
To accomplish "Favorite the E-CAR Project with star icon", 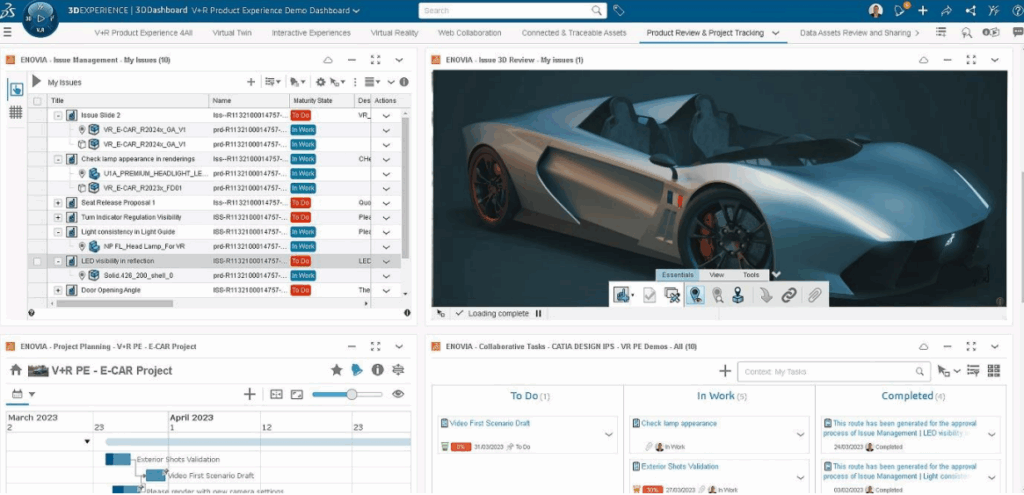I will (x=338, y=370).
